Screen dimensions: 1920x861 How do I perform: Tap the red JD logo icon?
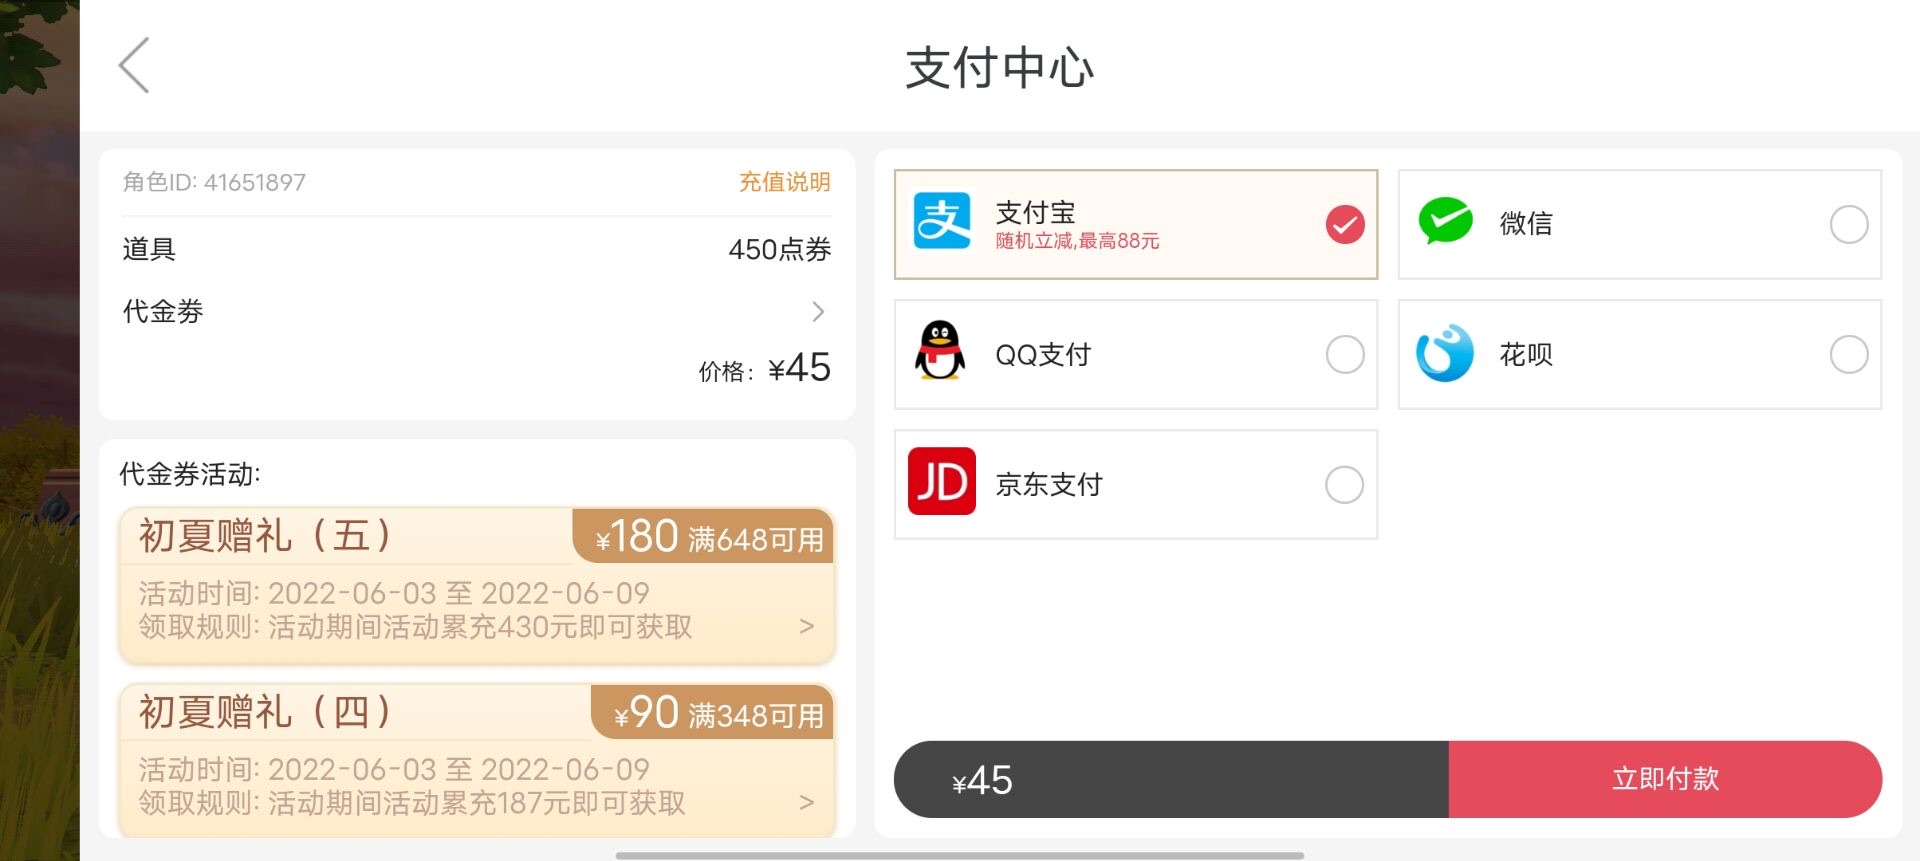point(942,481)
